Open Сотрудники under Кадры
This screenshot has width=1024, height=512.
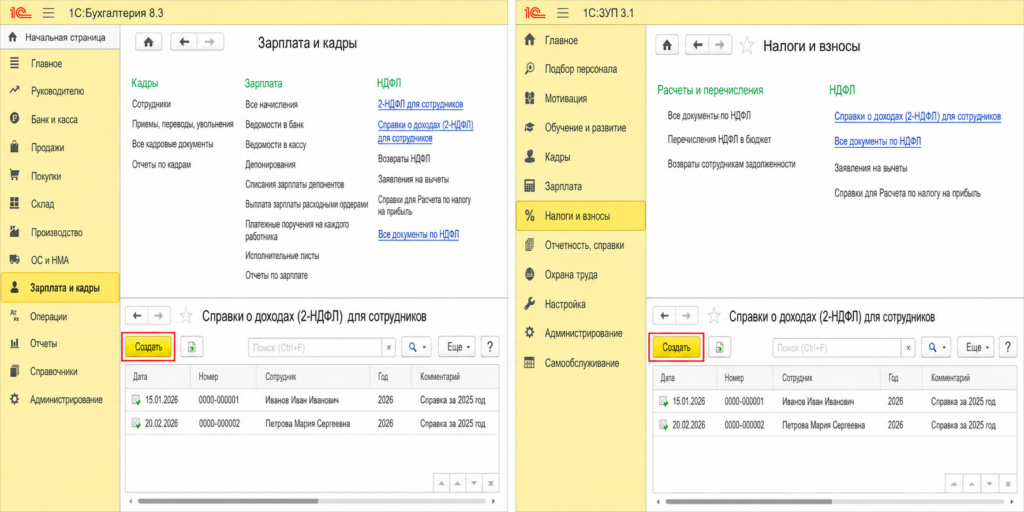pyautogui.click(x=151, y=104)
